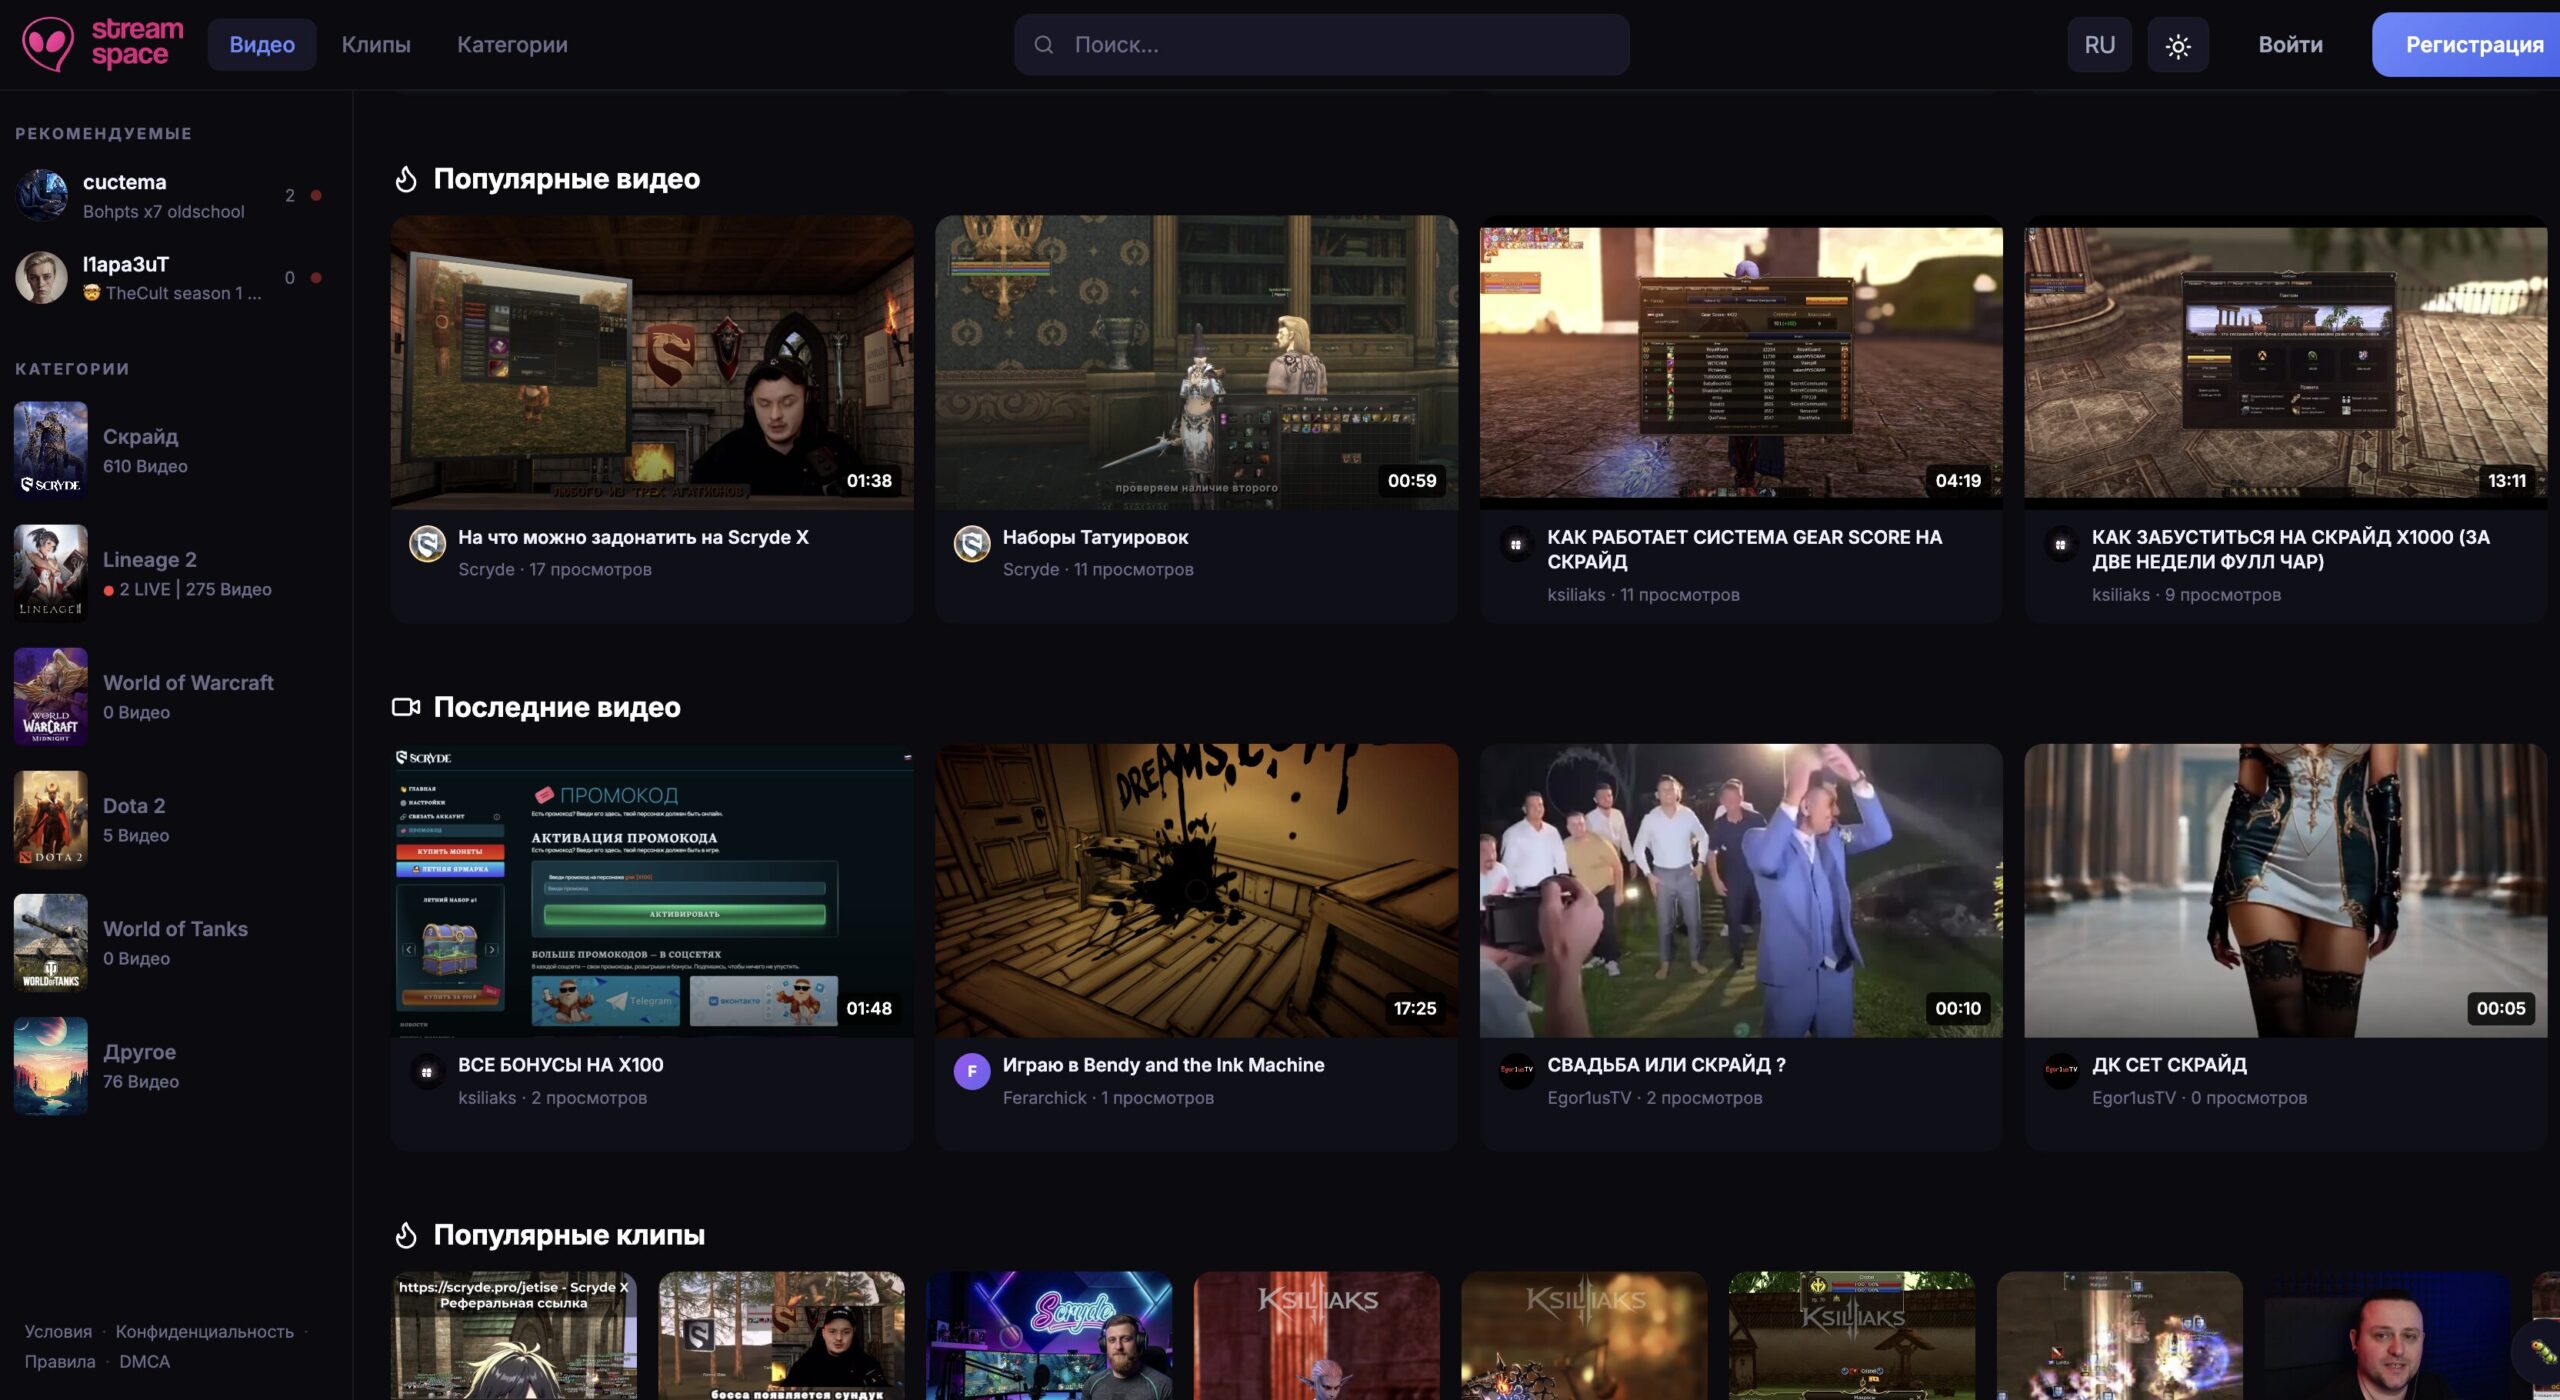Open ksiliaks avatar beside GEAR SCORE video
Screen dimensions: 2560x1400
pos(1516,544)
